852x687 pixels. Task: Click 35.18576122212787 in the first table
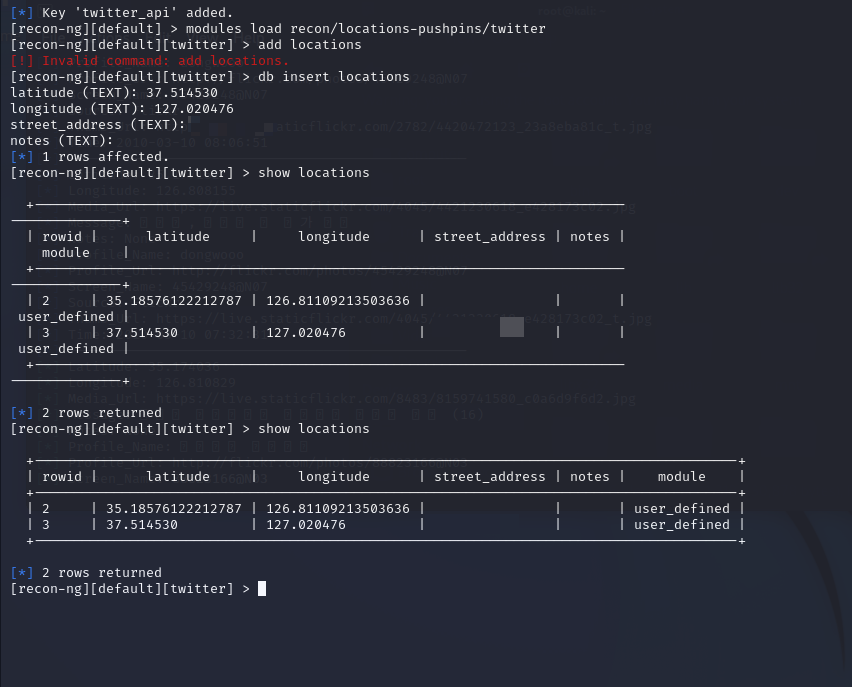tap(174, 301)
